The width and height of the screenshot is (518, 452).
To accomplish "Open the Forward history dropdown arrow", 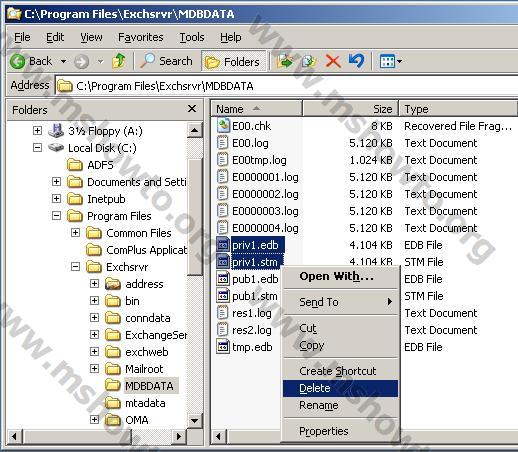I will (x=100, y=61).
